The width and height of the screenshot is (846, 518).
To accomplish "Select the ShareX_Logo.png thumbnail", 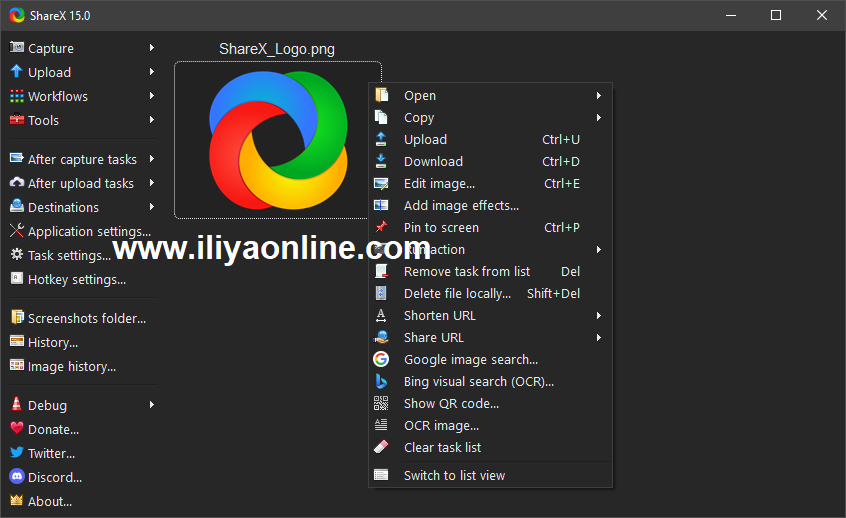I will click(x=277, y=139).
